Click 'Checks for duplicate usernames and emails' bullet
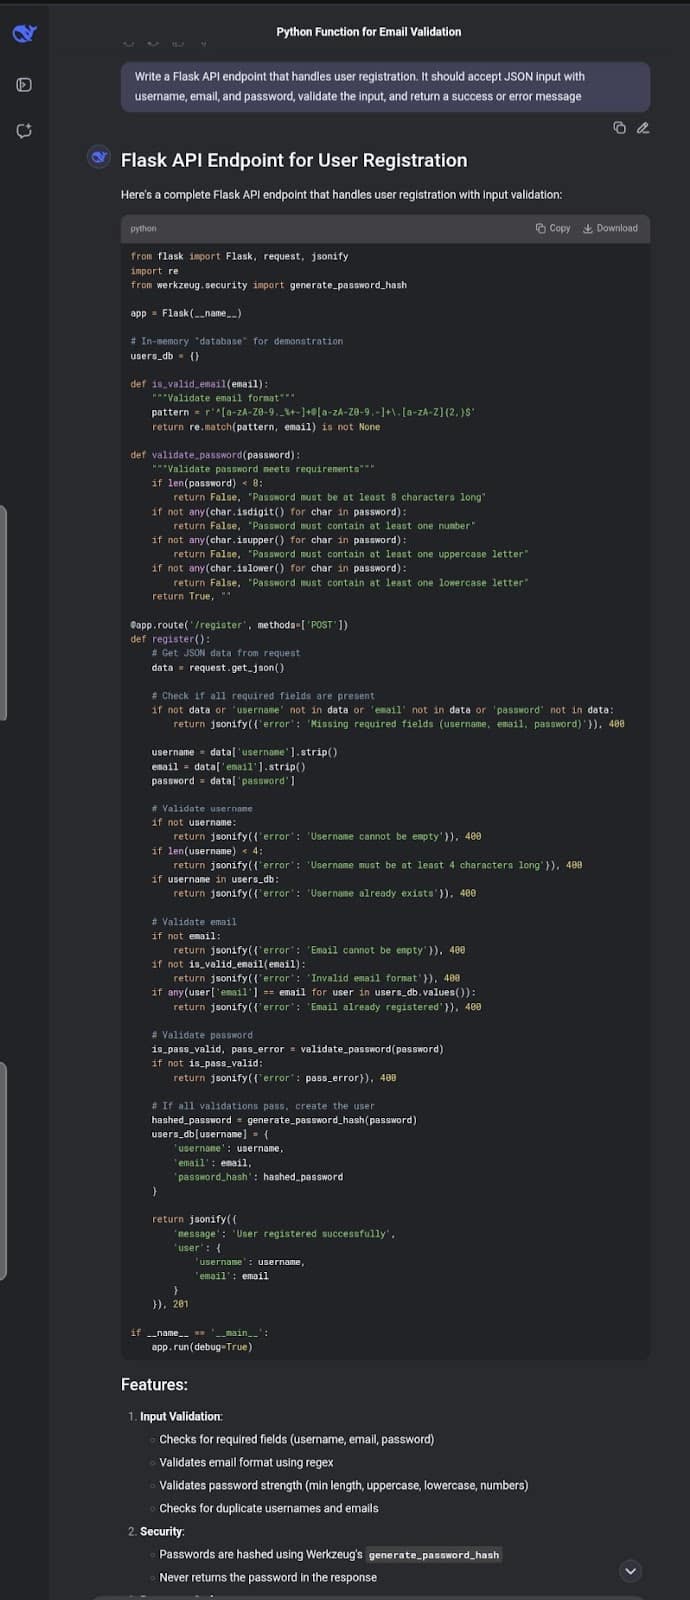The width and height of the screenshot is (690, 1600). [x=269, y=1508]
